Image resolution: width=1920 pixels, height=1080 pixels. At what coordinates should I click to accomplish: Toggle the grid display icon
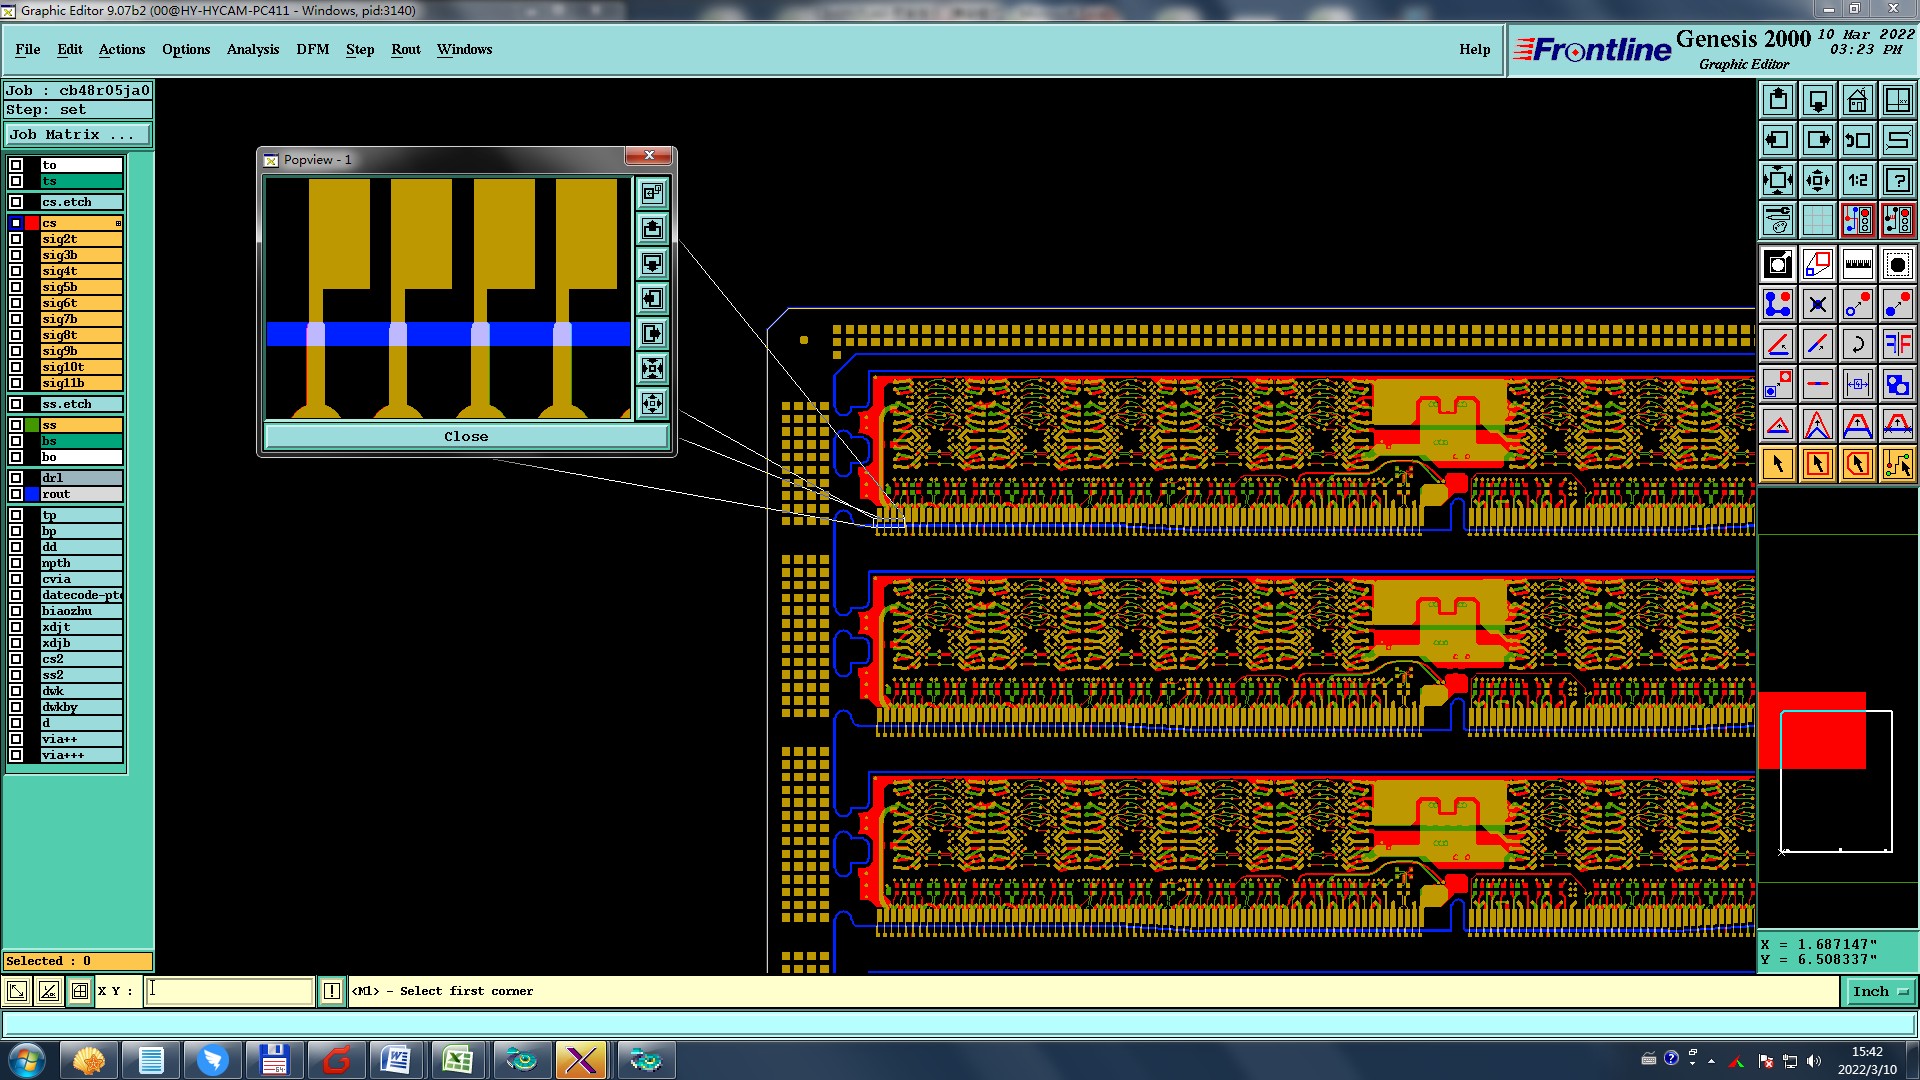pyautogui.click(x=1817, y=220)
